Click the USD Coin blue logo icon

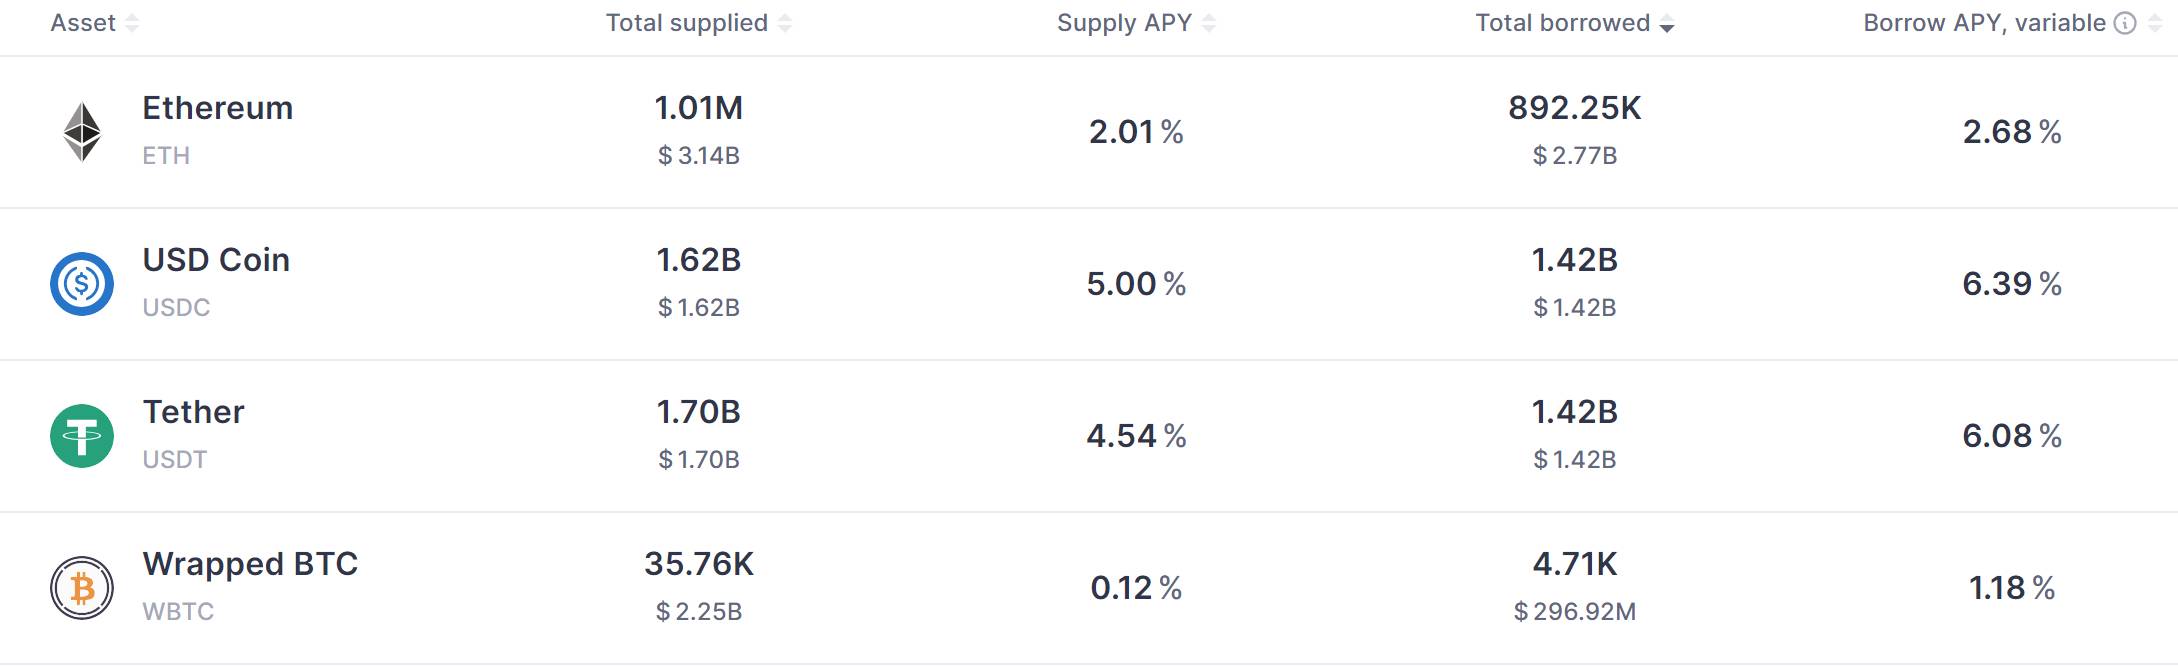pos(82,284)
